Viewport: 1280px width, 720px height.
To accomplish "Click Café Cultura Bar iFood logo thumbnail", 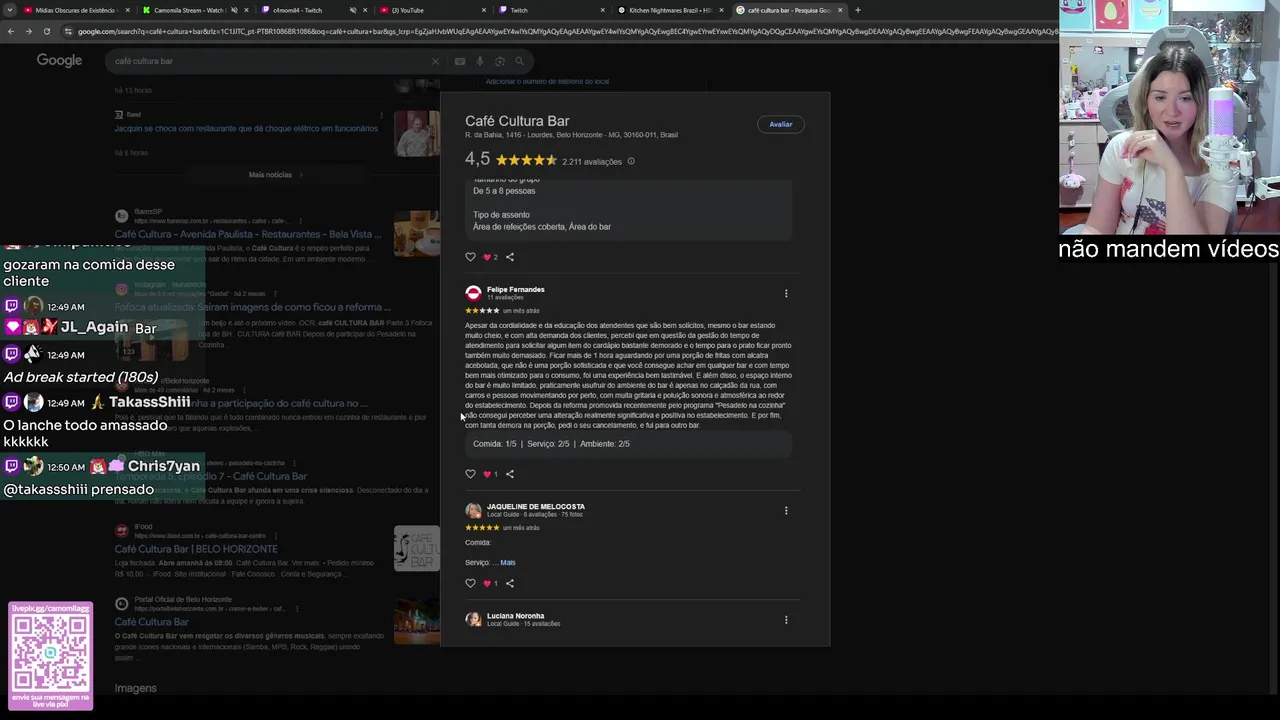I will [416, 549].
